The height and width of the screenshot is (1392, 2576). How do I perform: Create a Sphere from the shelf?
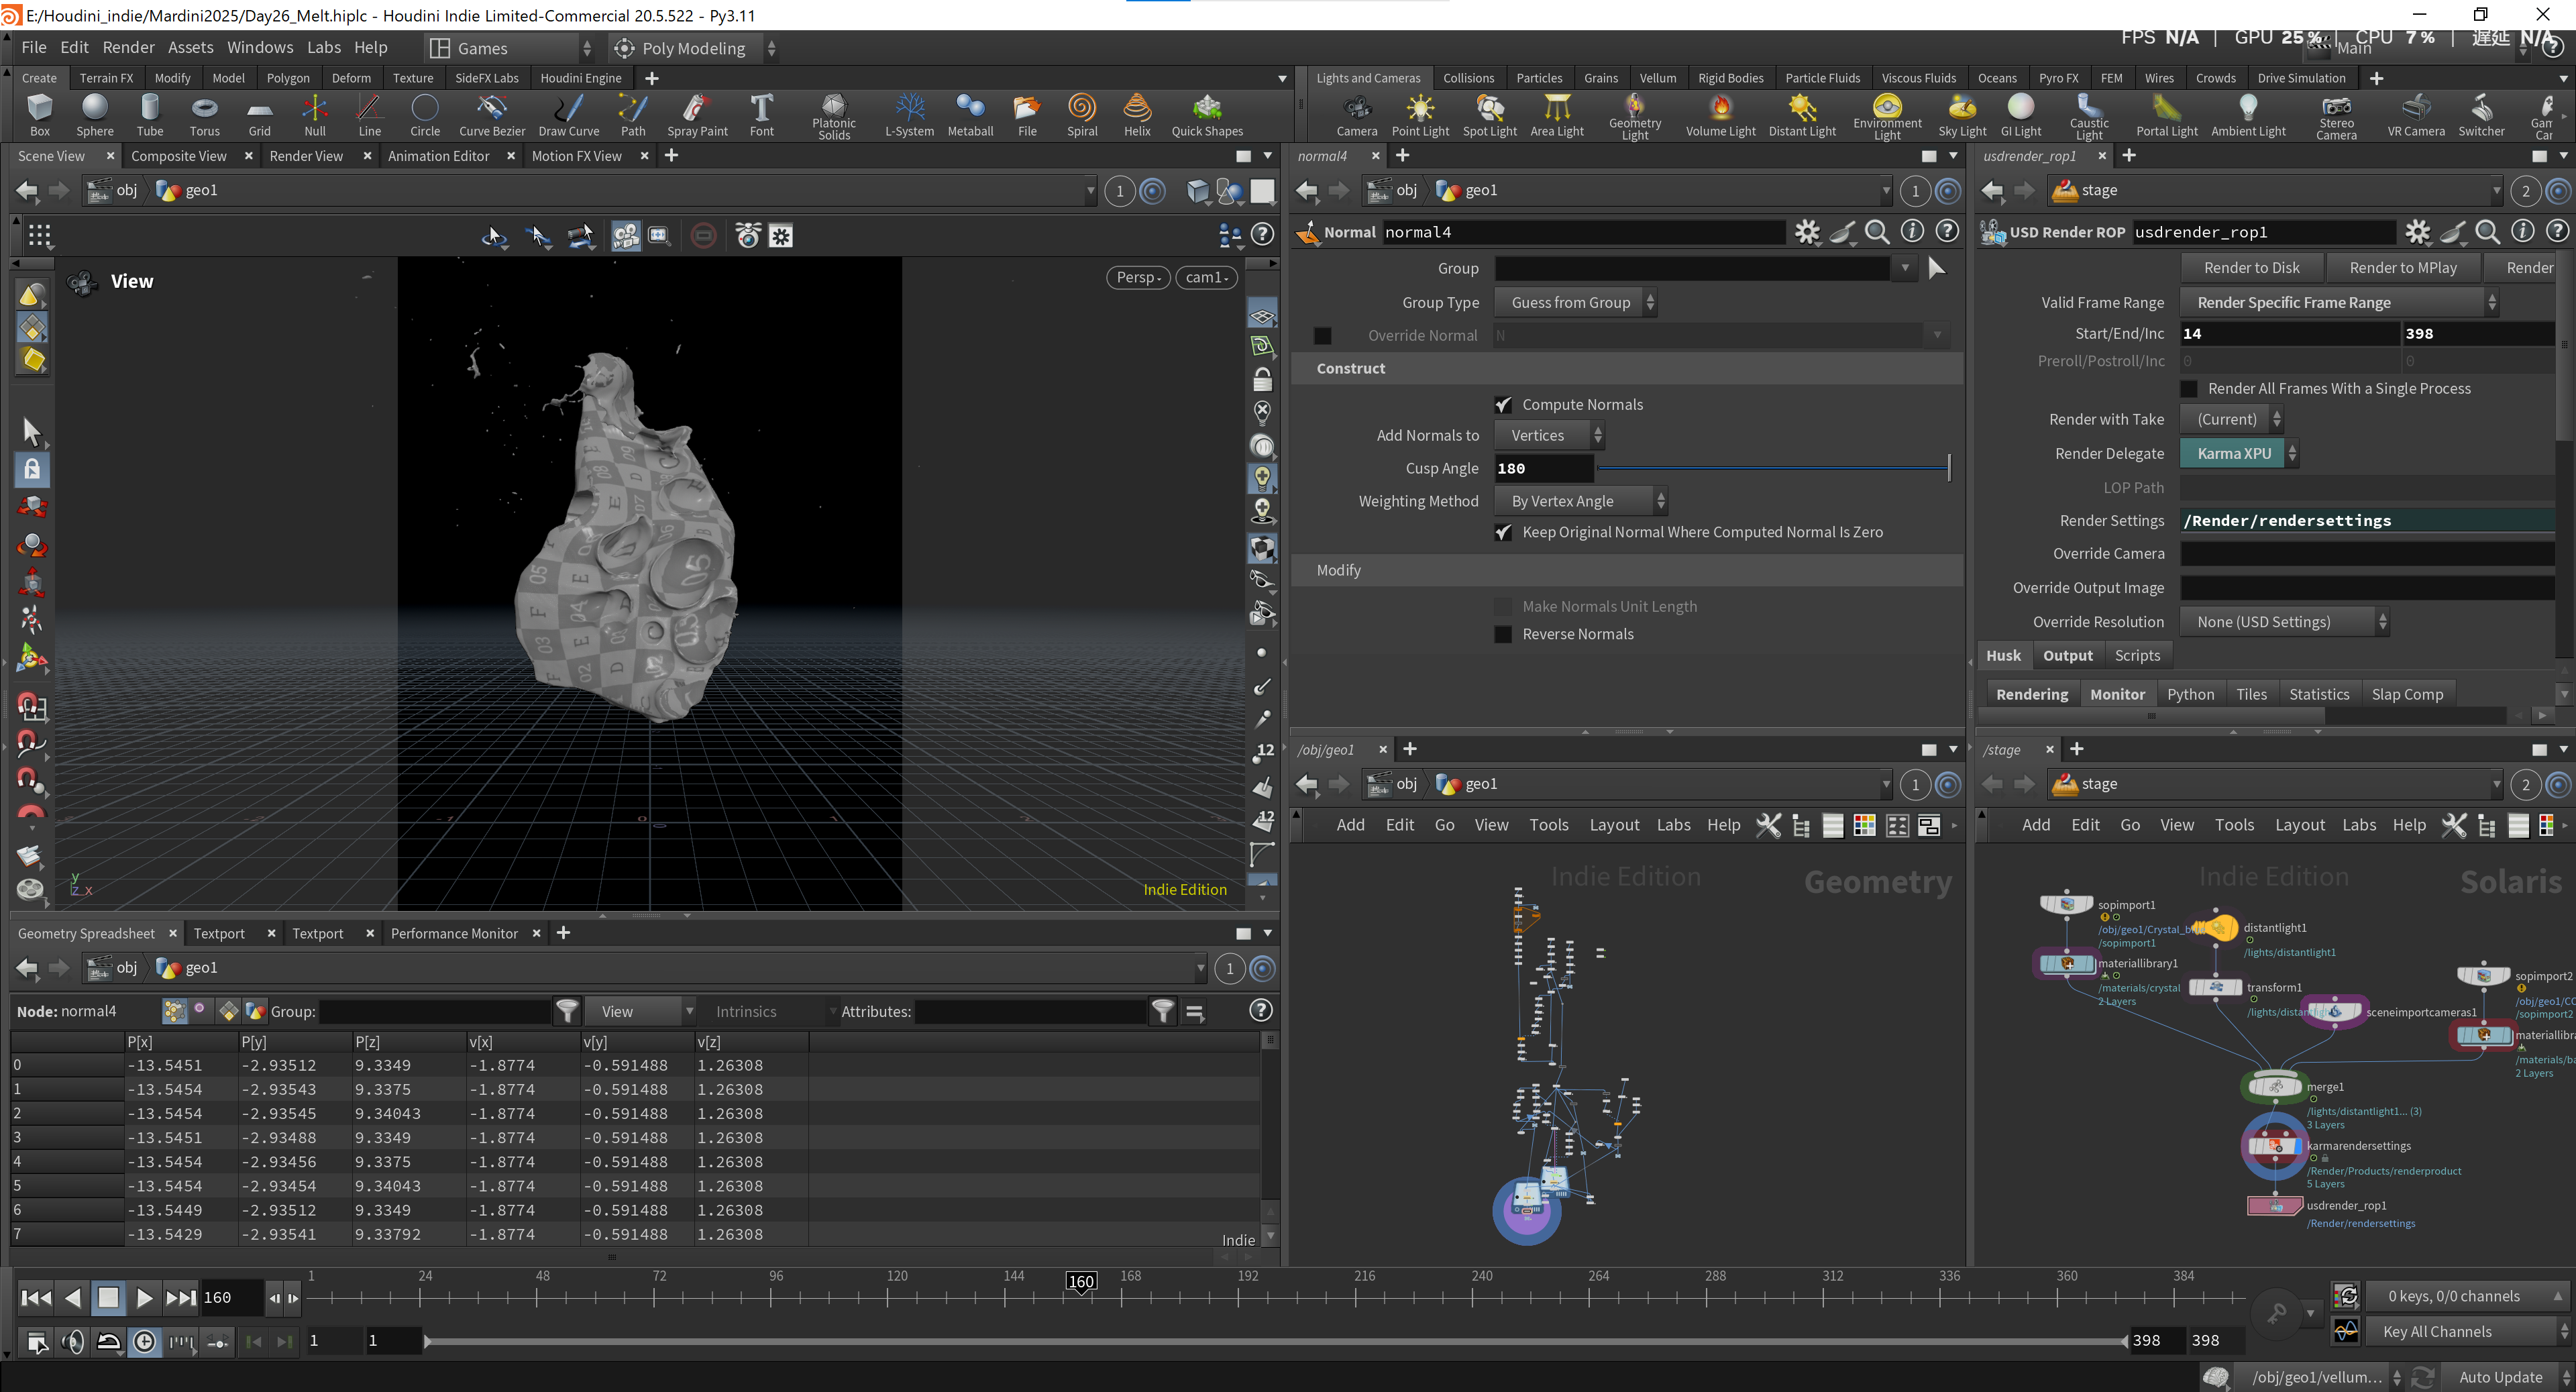[x=95, y=115]
